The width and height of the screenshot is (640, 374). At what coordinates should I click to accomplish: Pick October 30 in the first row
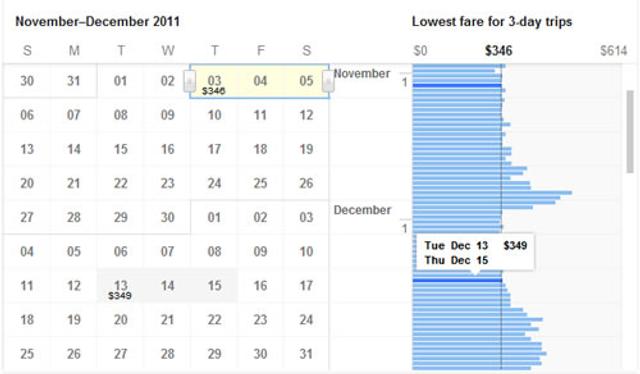[27, 81]
